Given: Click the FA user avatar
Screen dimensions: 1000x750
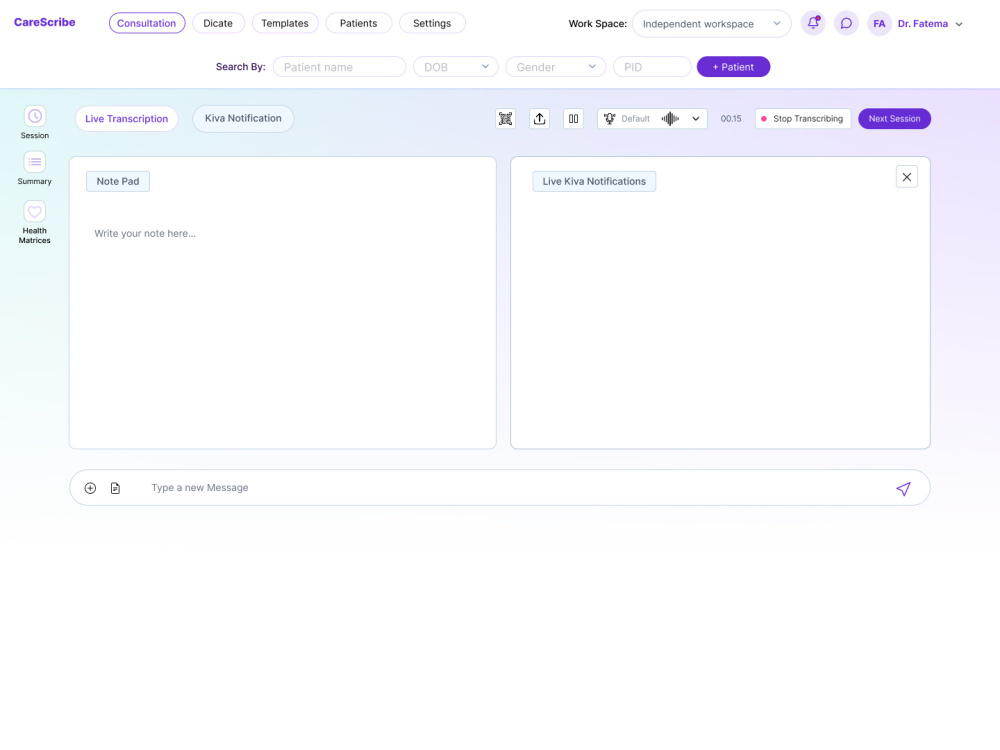Looking at the screenshot, I should pyautogui.click(x=879, y=24).
